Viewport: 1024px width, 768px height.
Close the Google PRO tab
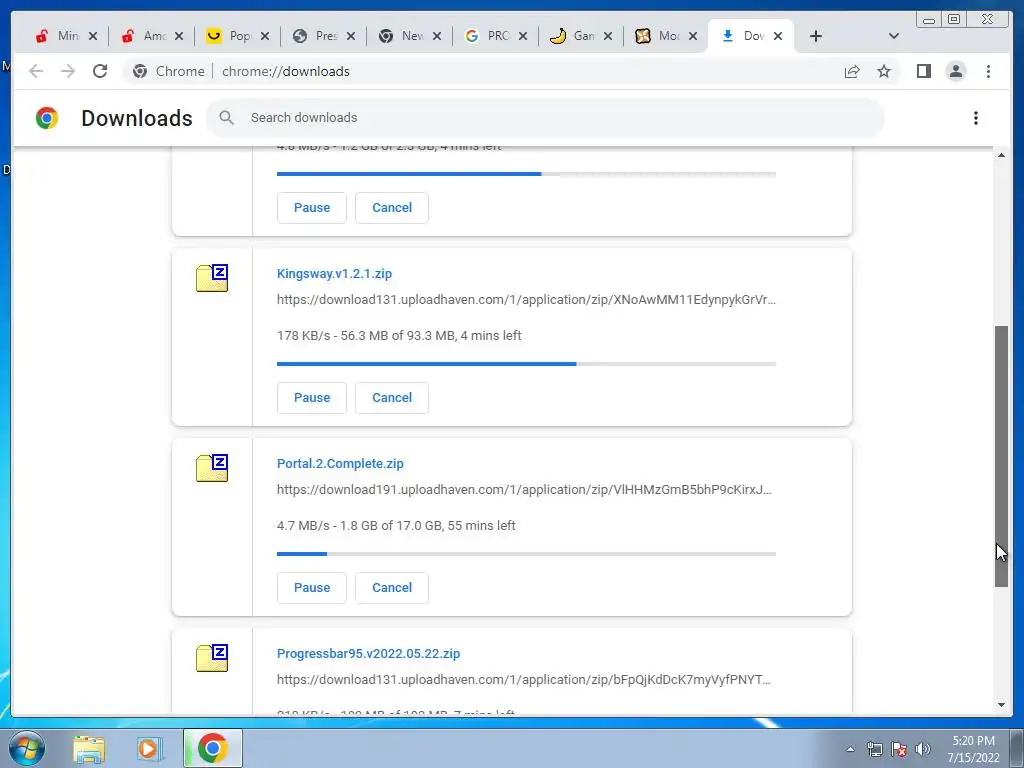coord(522,36)
